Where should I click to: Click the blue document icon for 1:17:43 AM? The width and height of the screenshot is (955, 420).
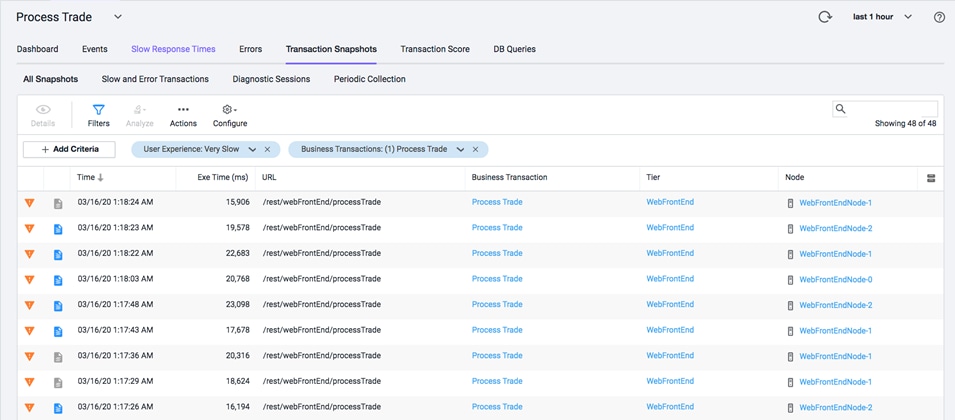(x=58, y=331)
